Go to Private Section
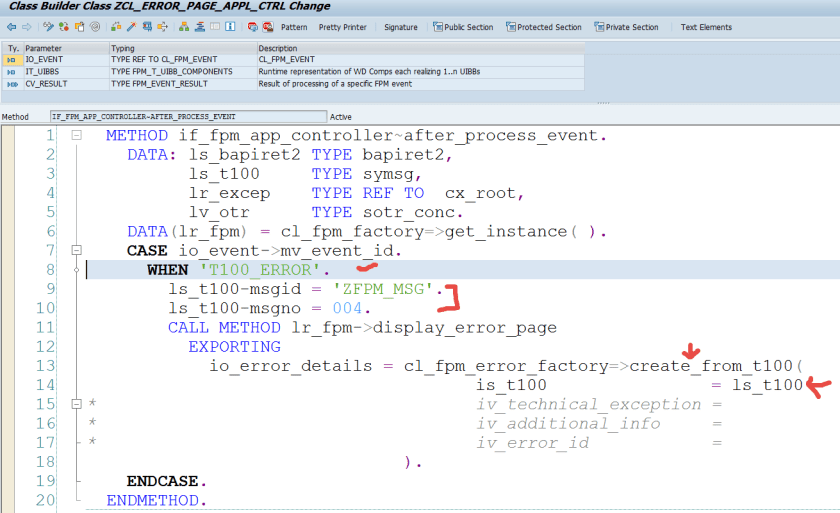 coord(625,27)
